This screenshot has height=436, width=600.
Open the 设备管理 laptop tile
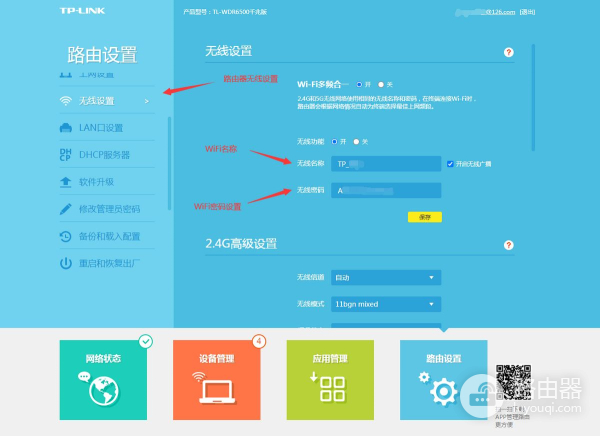(217, 380)
